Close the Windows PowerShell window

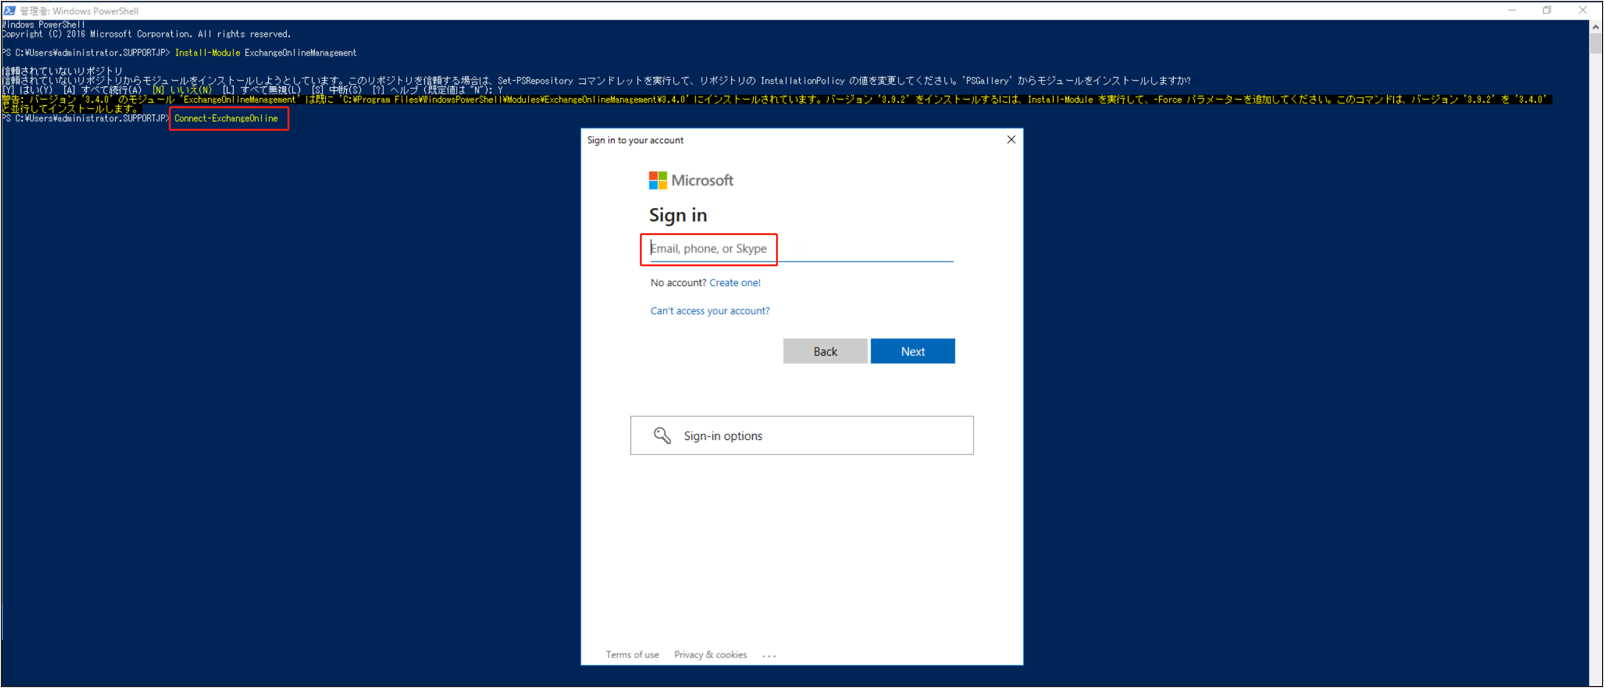tap(1582, 10)
